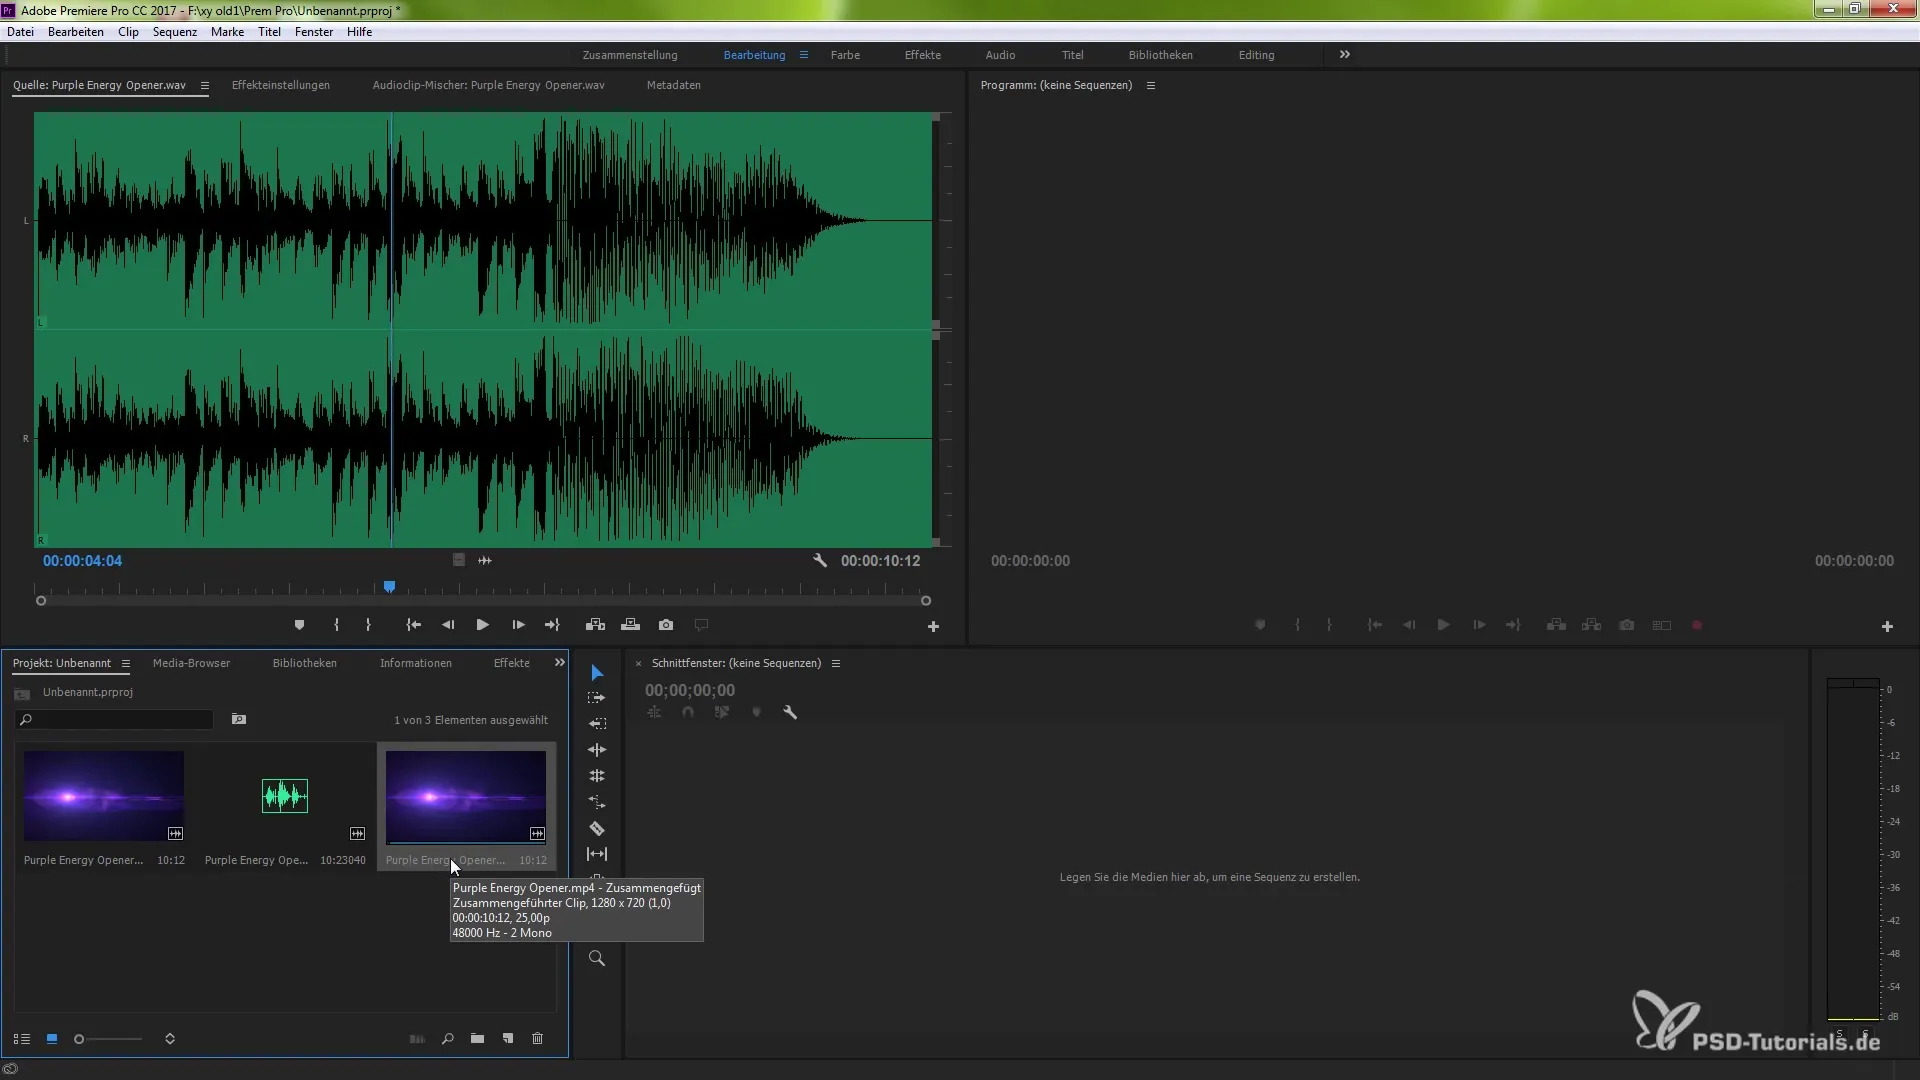This screenshot has height=1080, width=1920.
Task: Select the Ripple Edit tool
Action: click(x=597, y=749)
